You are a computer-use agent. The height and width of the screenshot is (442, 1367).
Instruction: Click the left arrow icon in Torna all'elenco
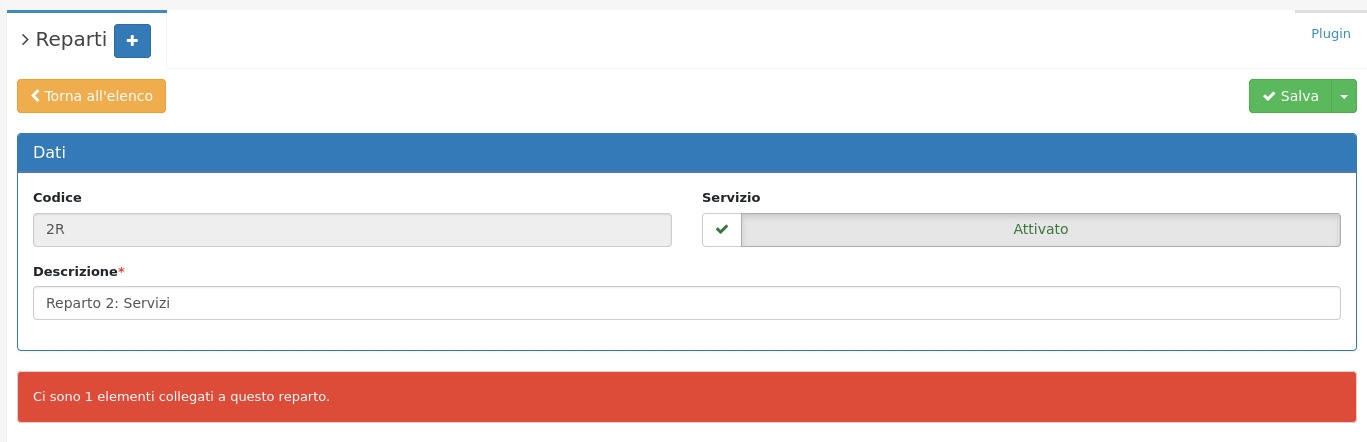point(36,96)
